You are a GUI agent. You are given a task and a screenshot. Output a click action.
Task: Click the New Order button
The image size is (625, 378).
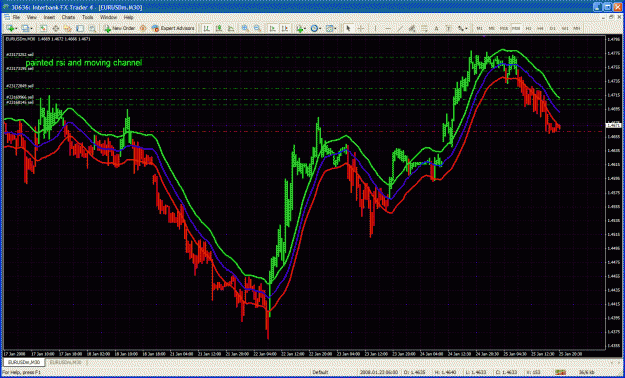point(119,28)
